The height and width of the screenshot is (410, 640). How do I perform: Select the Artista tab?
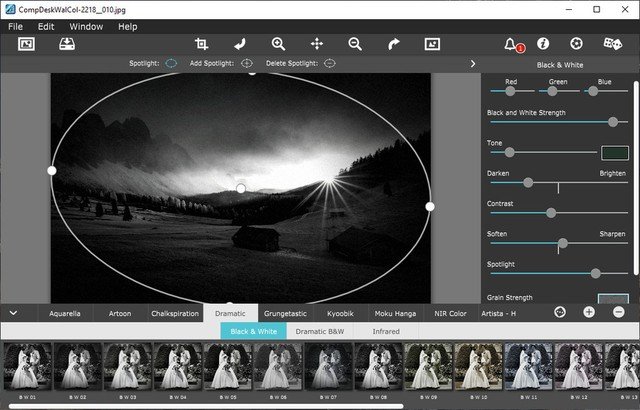(498, 313)
